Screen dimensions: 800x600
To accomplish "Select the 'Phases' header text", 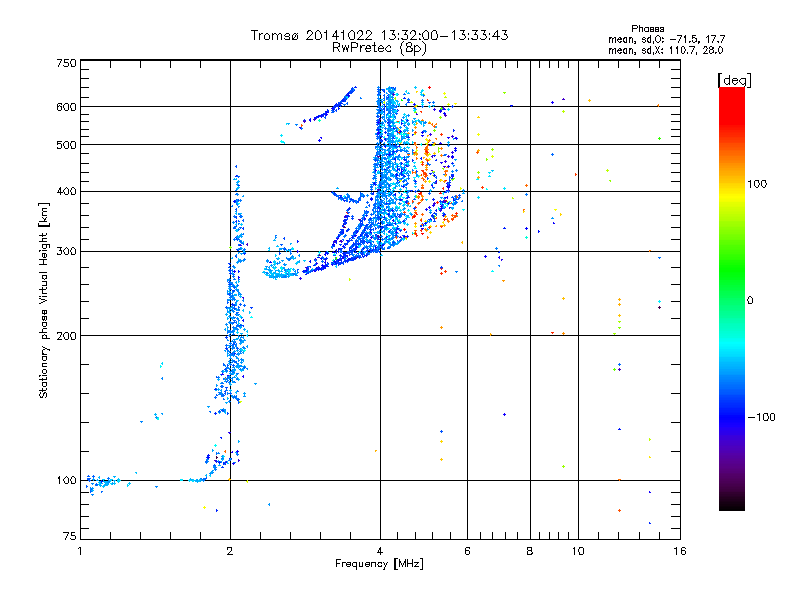I will click(647, 29).
